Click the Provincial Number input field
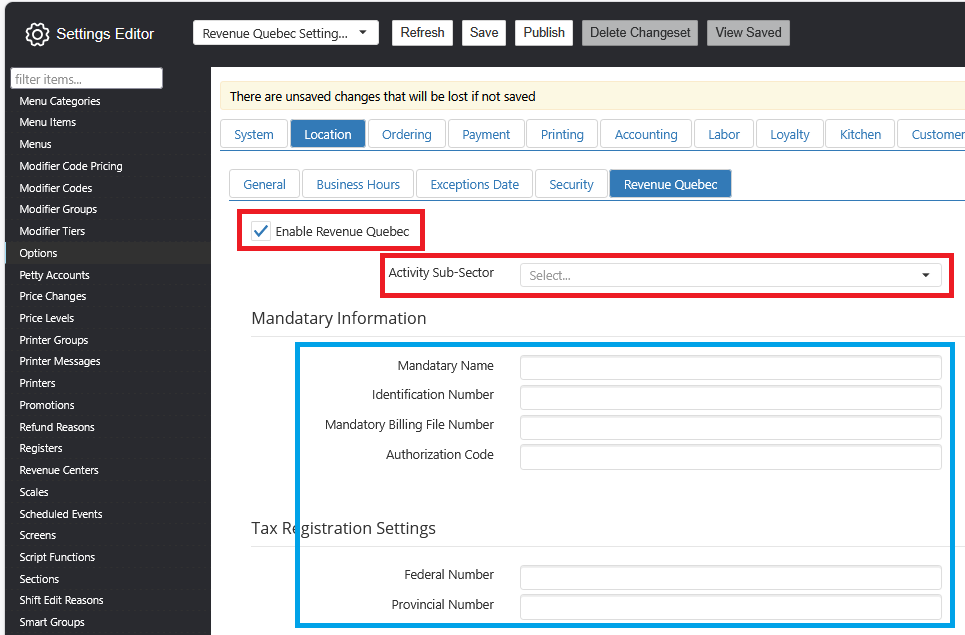The width and height of the screenshot is (965, 635). point(731,607)
